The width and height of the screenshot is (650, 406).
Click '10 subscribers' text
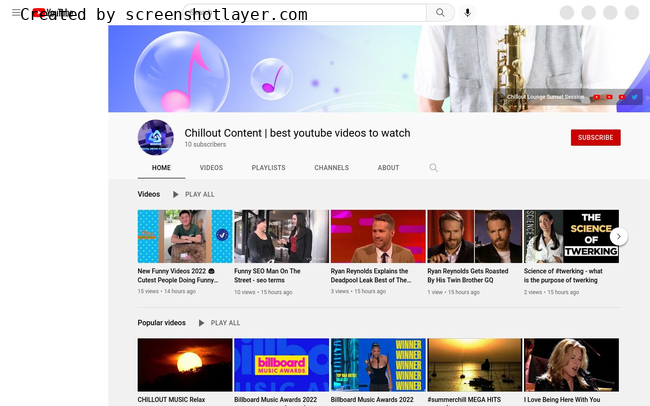[x=205, y=144]
